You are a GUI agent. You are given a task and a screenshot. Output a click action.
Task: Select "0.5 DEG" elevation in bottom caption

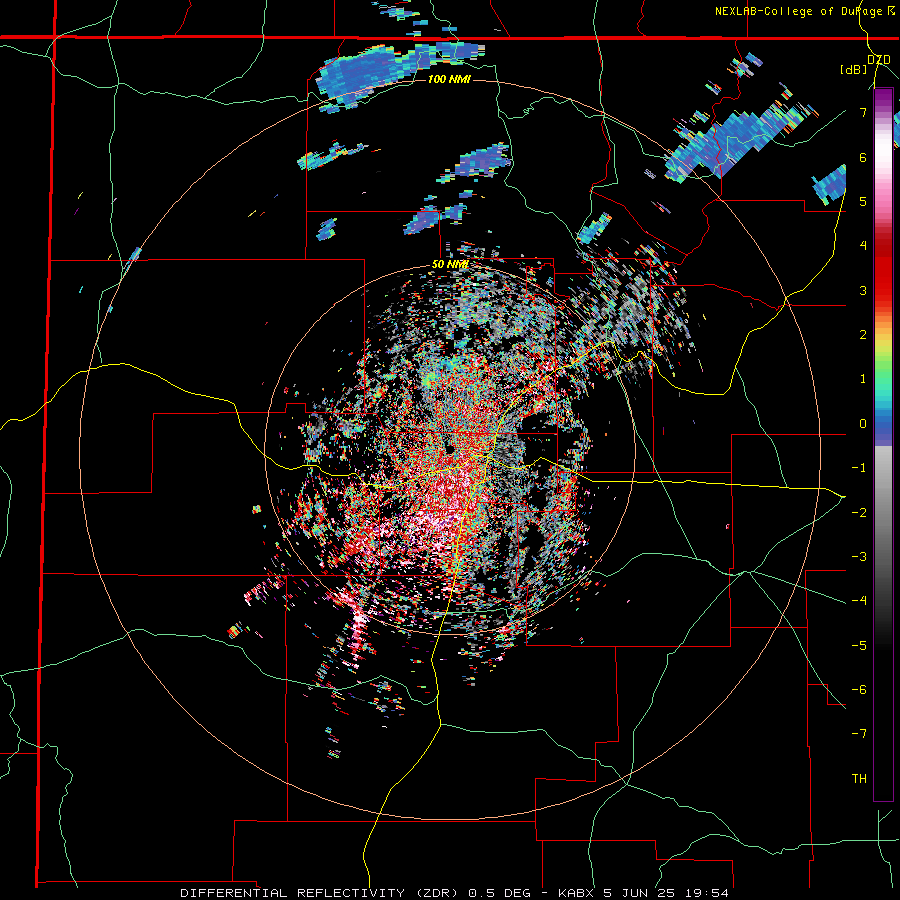(x=500, y=893)
